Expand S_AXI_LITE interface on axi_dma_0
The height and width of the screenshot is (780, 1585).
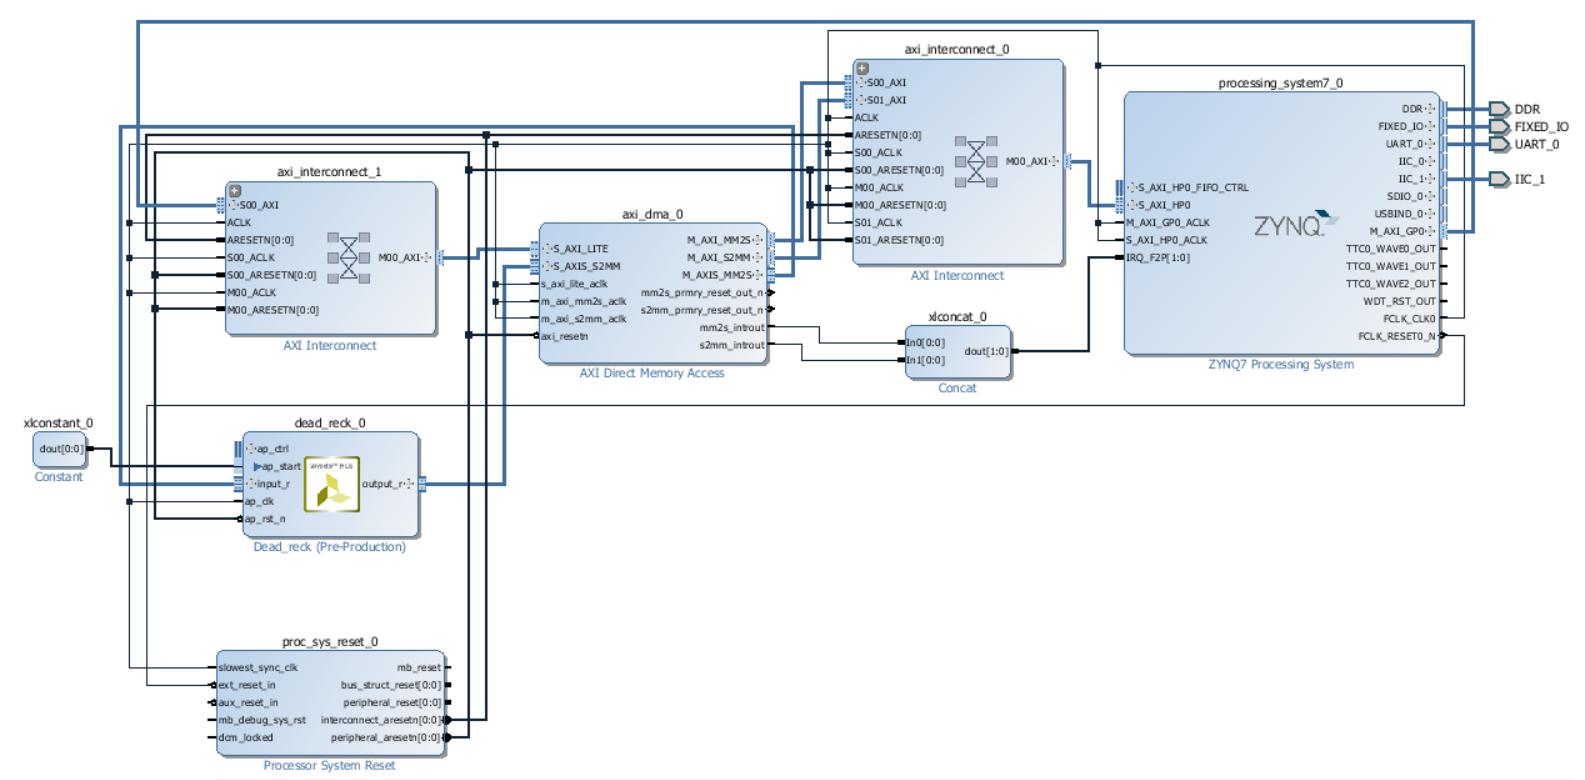pyautogui.click(x=547, y=249)
